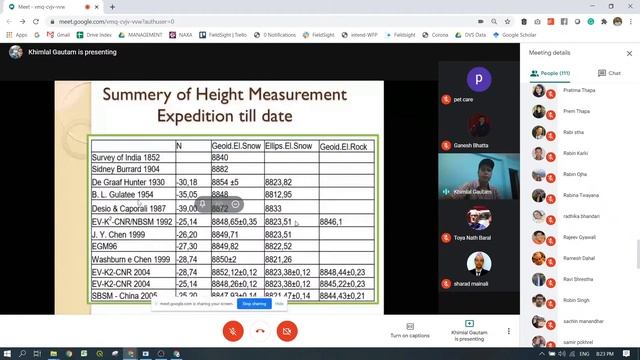Screen dimensions: 640x360
Task: Open Windows taskbar search
Action: (x=22, y=353)
